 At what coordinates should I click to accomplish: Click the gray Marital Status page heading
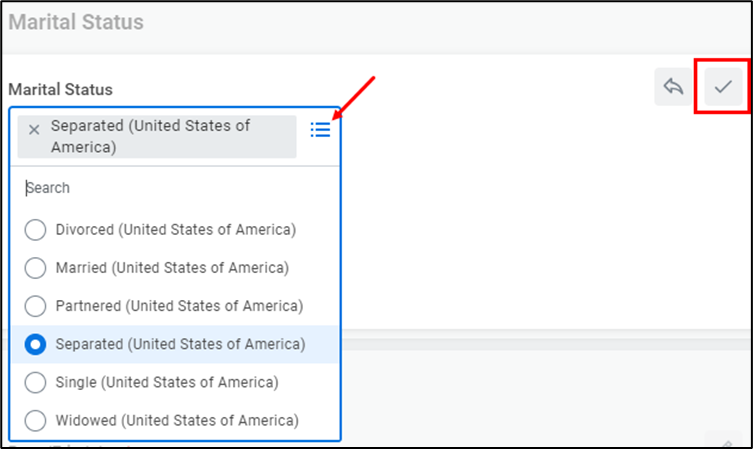click(76, 22)
